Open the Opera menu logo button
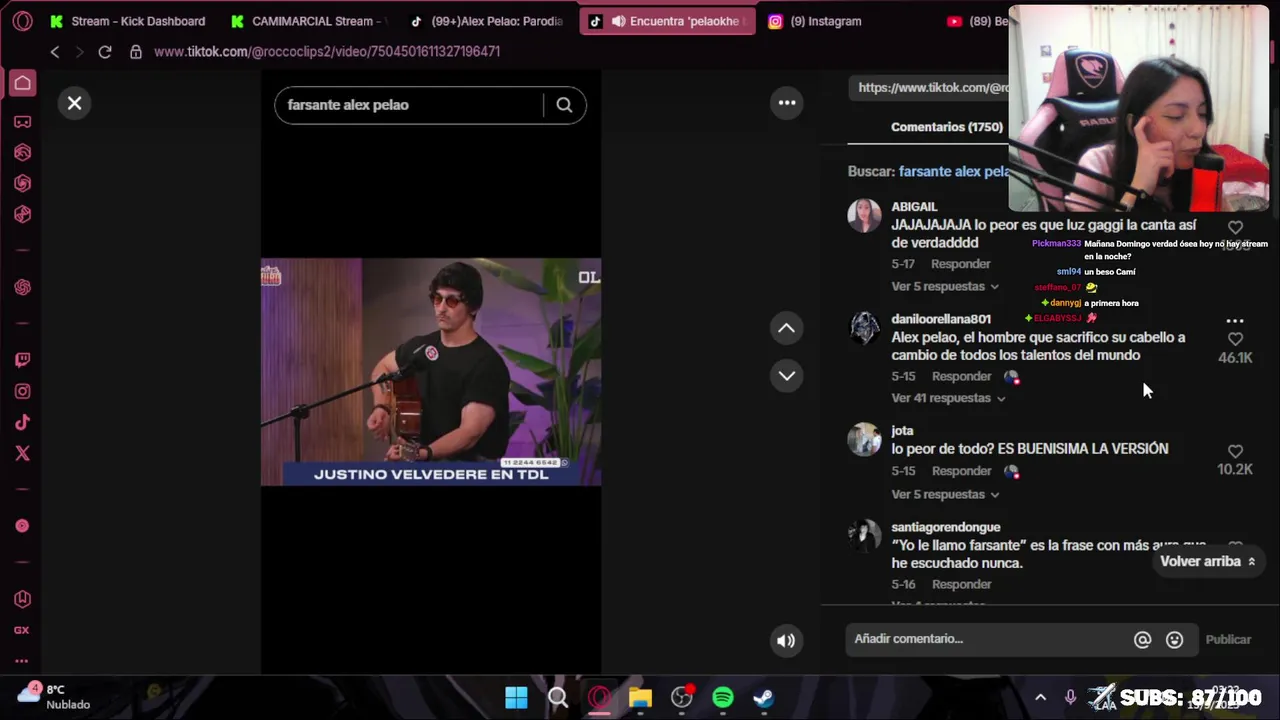Screen dimensions: 1280x720 tap(22, 21)
